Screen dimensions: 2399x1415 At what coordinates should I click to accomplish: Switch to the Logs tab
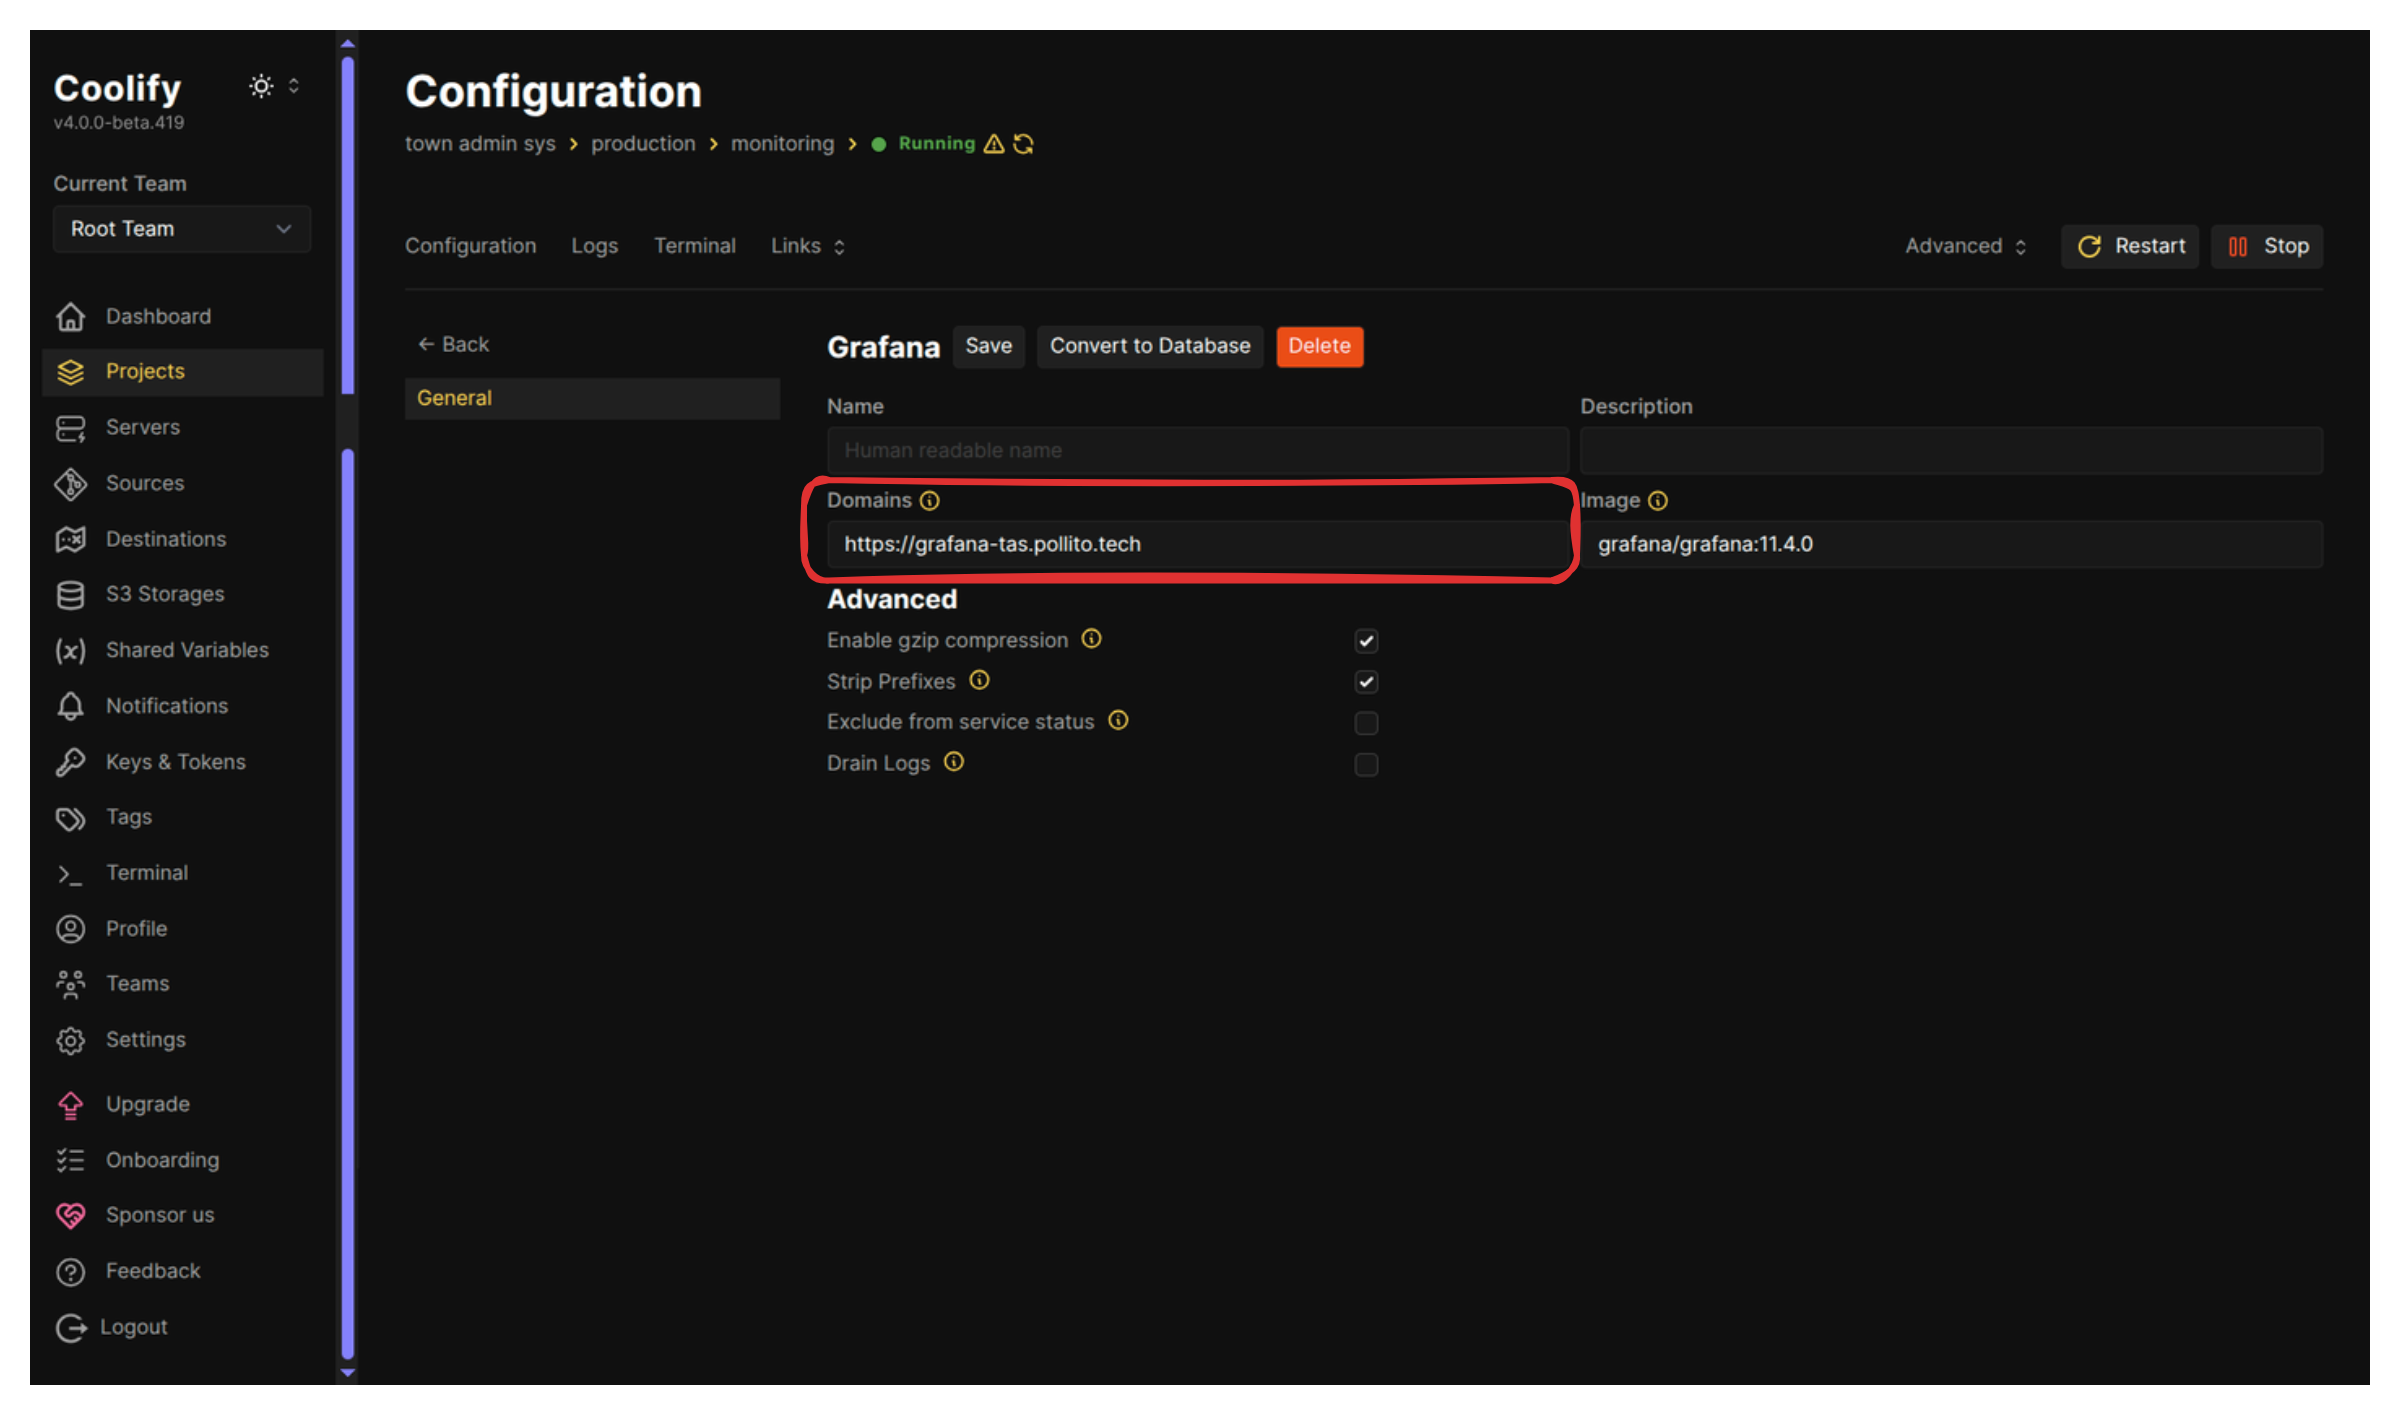tap(594, 246)
